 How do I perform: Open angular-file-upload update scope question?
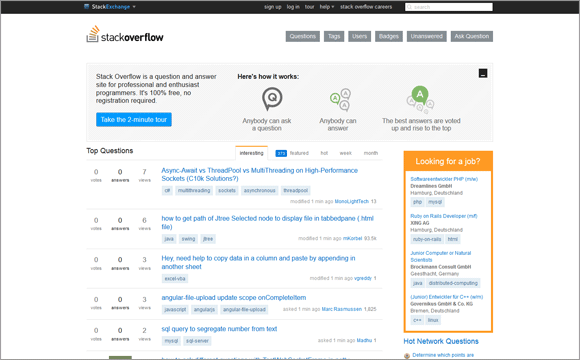[234, 297]
